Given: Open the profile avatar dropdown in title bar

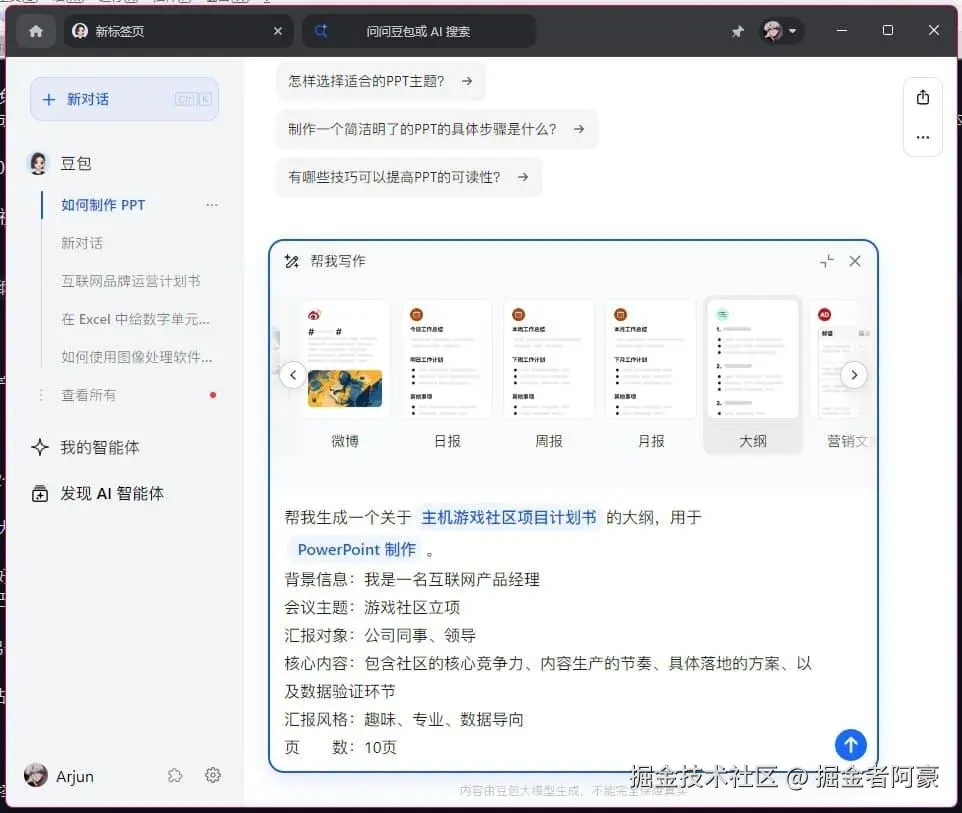Looking at the screenshot, I should (780, 31).
